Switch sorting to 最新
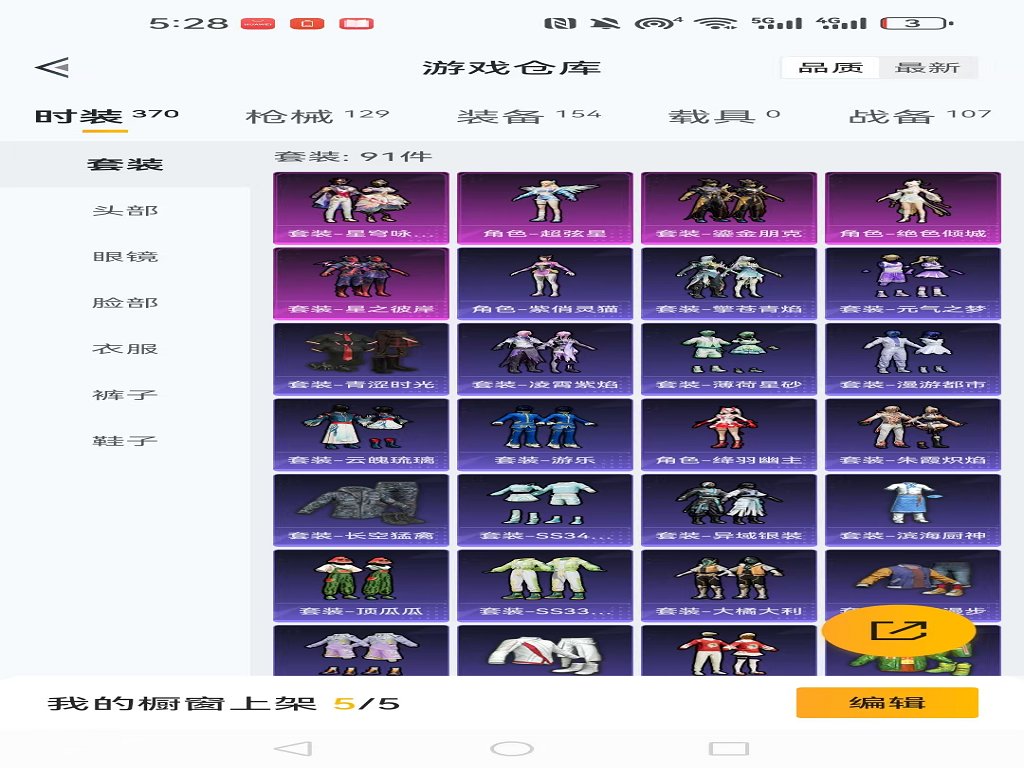This screenshot has width=1024, height=768. click(927, 67)
